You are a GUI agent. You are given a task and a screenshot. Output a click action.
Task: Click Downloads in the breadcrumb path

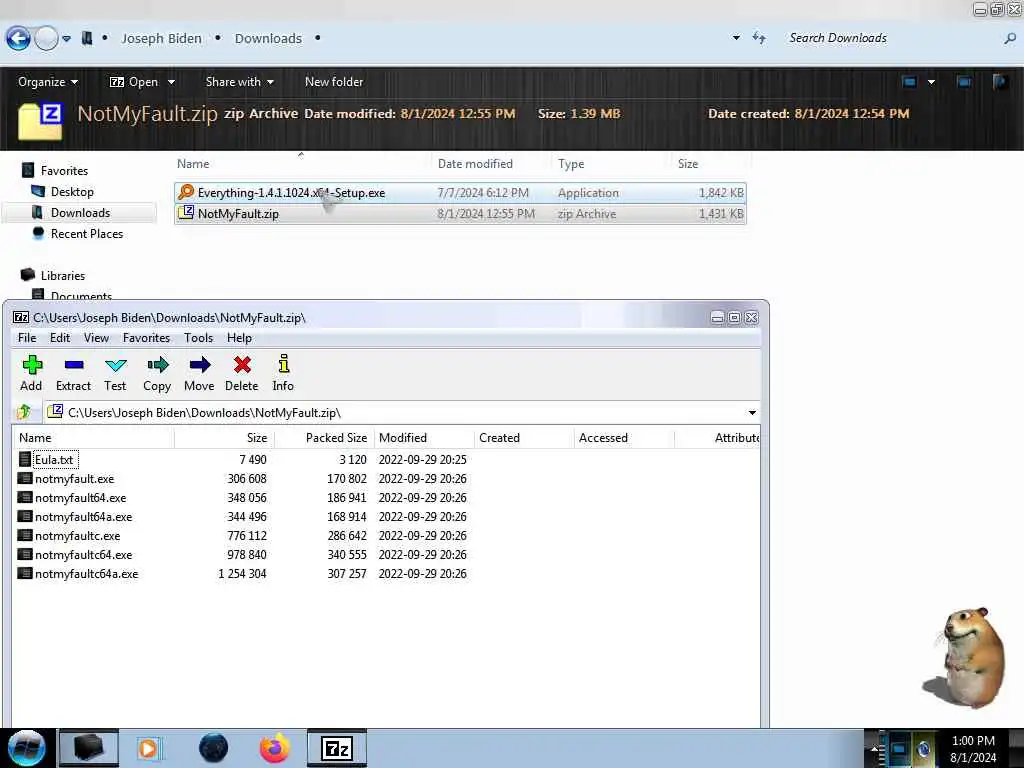pos(268,39)
